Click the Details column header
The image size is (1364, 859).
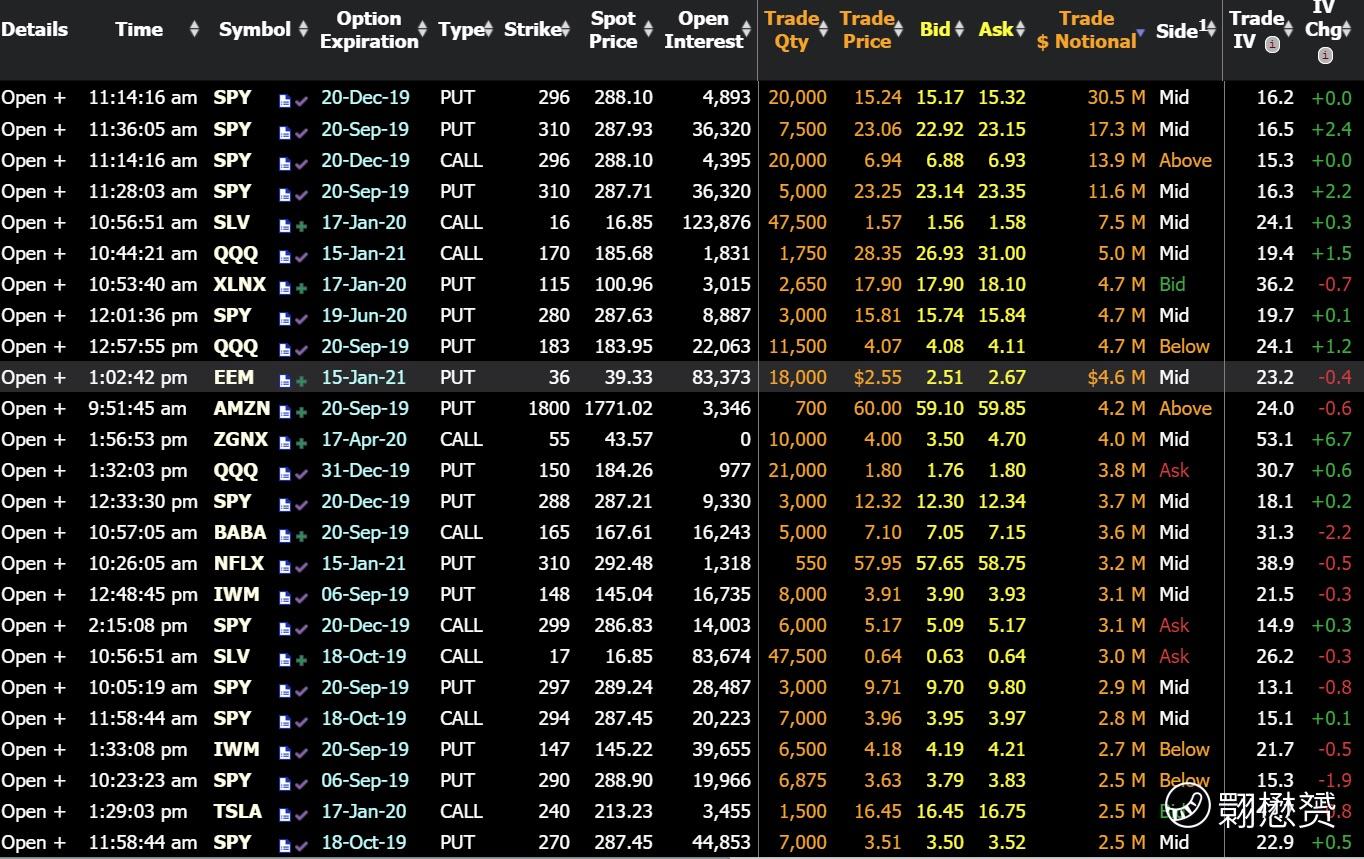(35, 29)
